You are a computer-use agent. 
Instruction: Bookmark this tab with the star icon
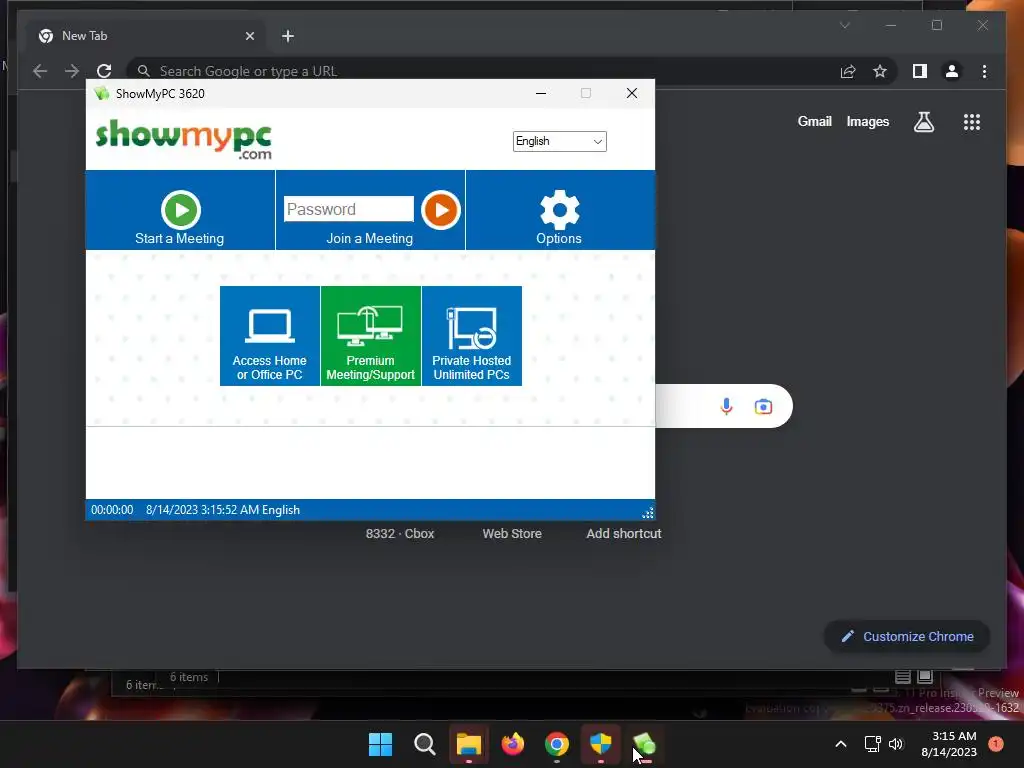(880, 71)
